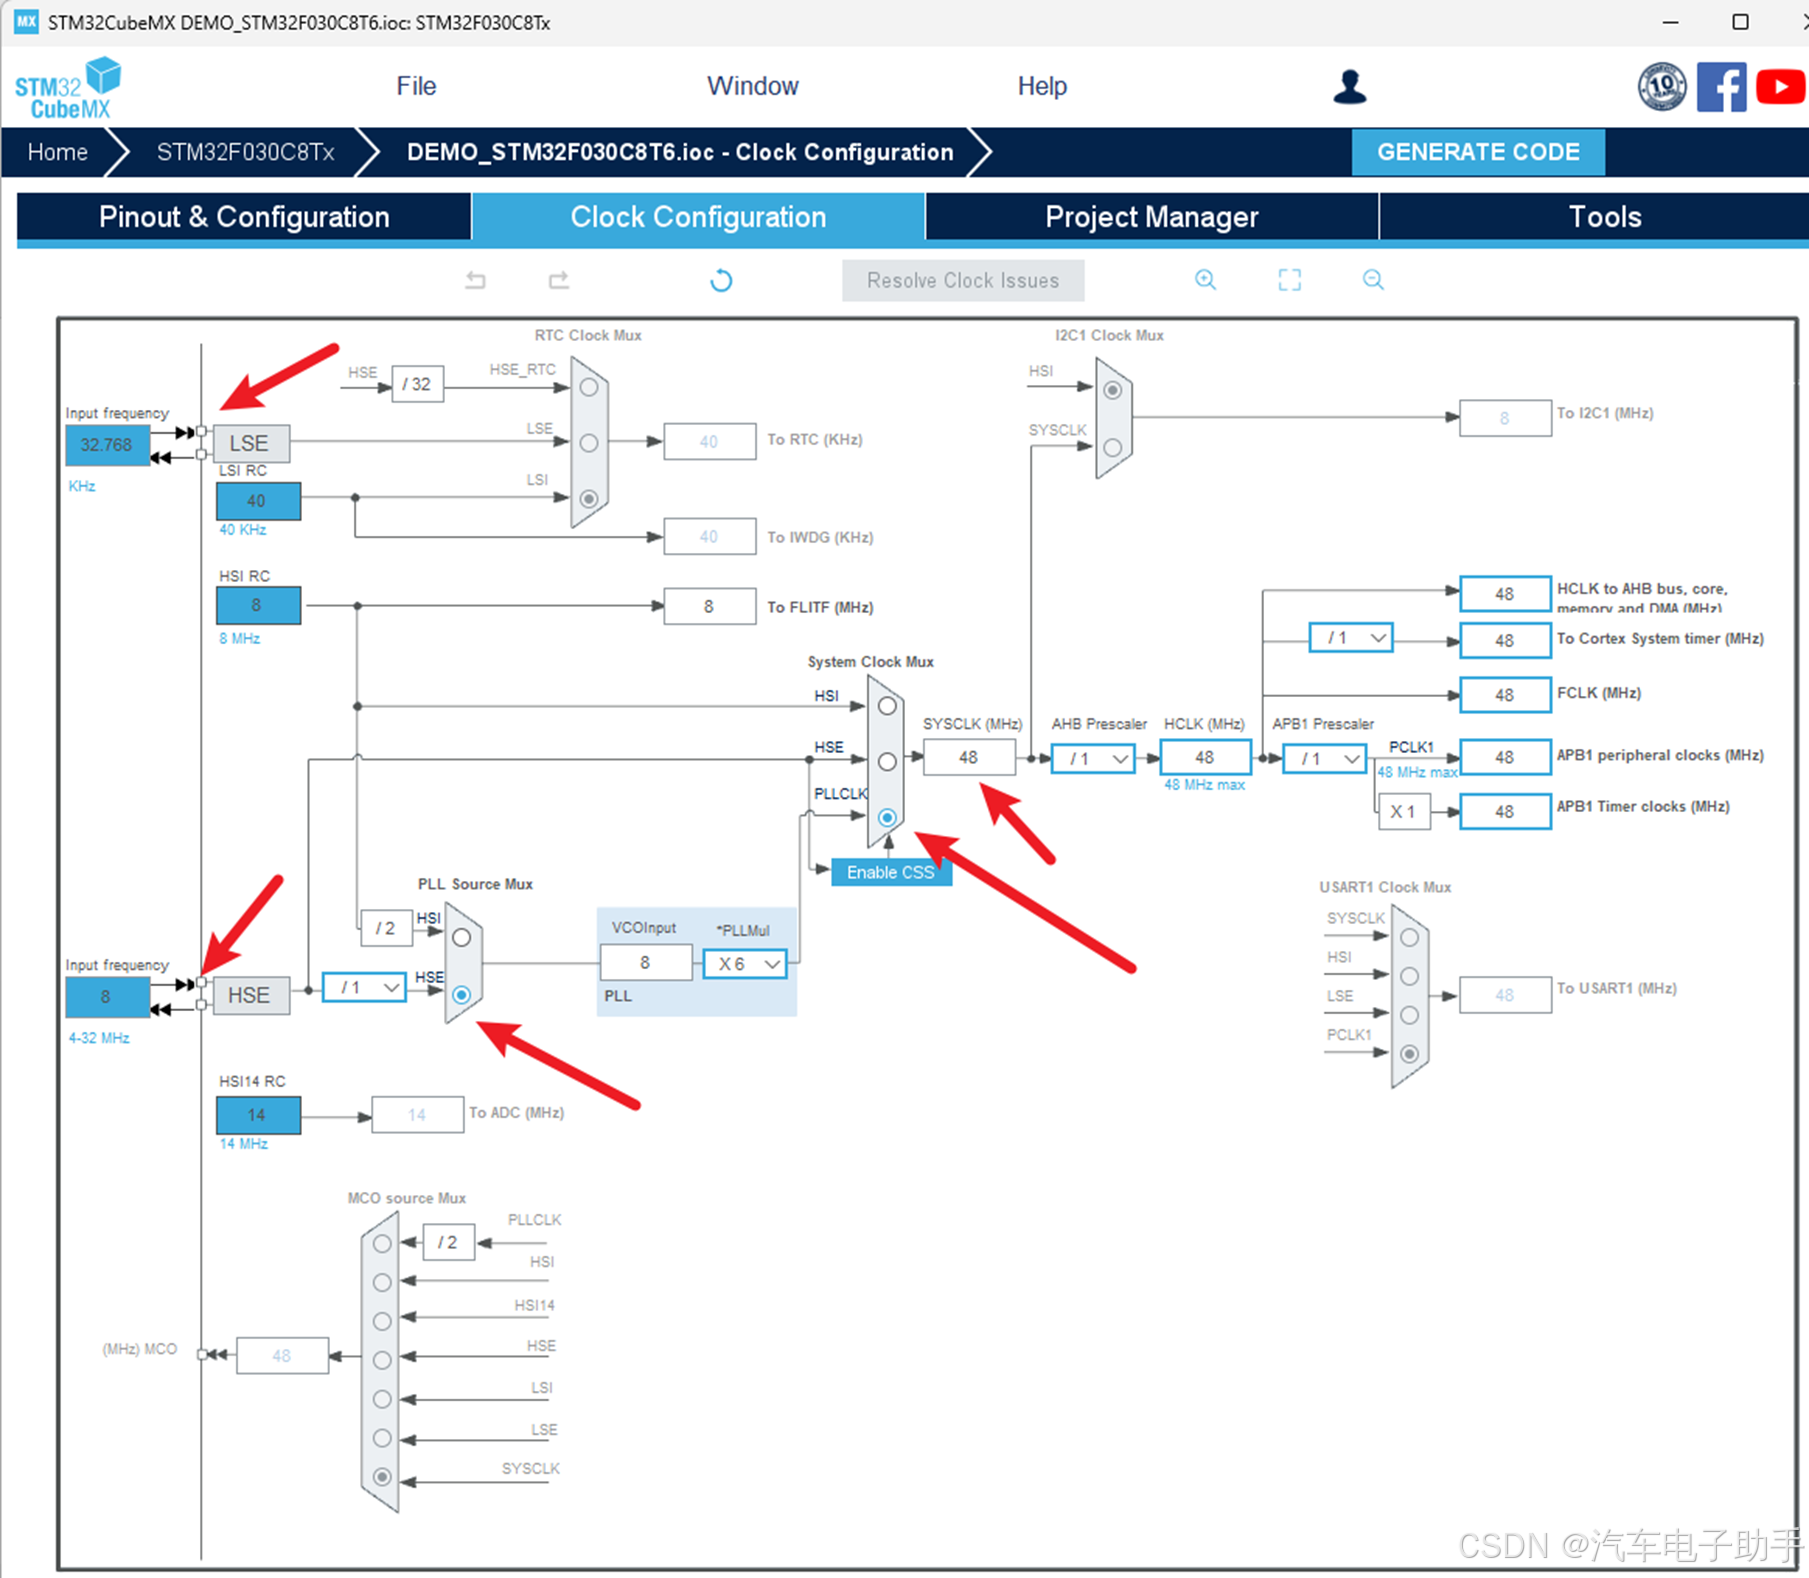The image size is (1809, 1578).
Task: Click the HSE input frequency 8 field
Action: (107, 997)
